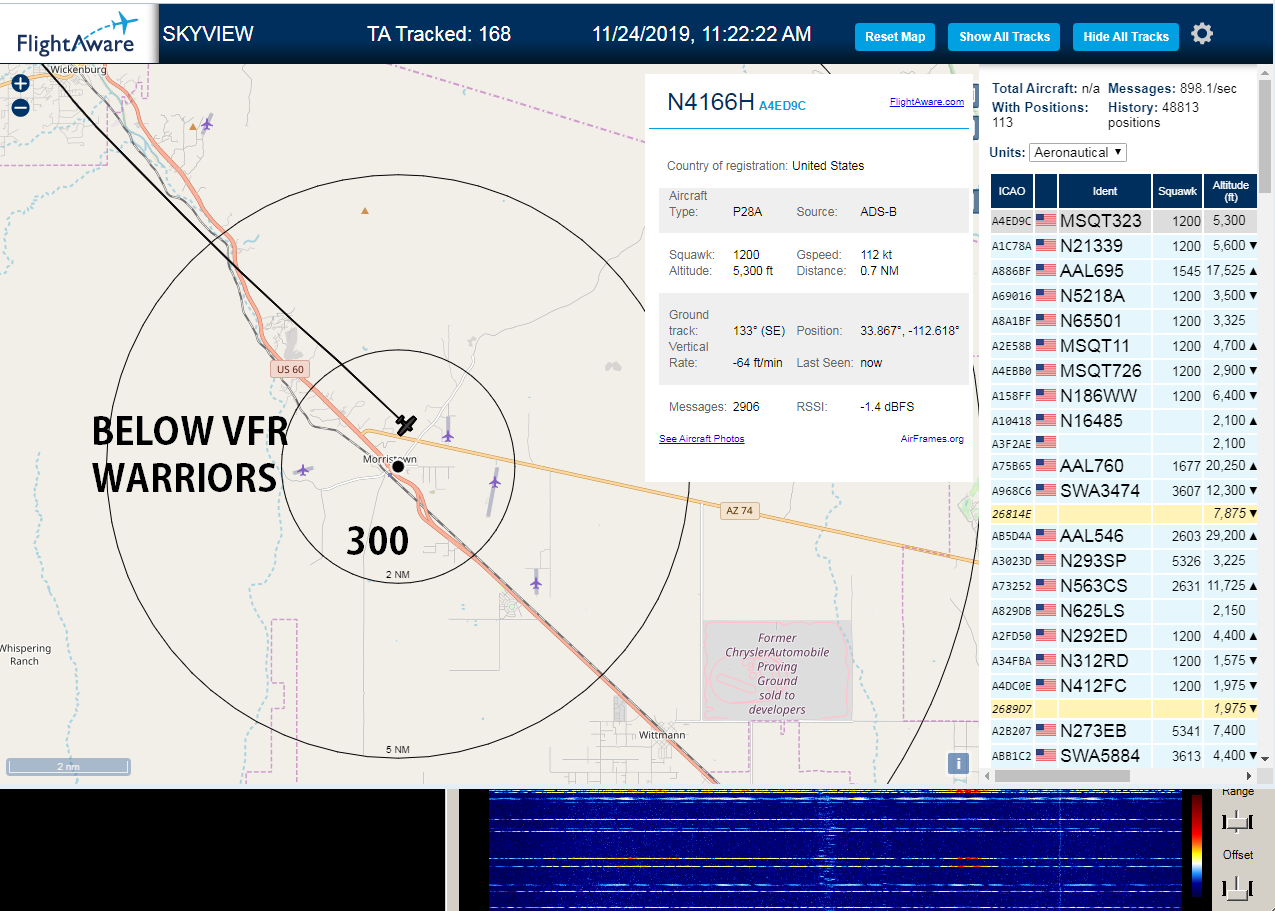Open the settings gear in the SkyView header
1275x911 pixels.
pos(1202,34)
